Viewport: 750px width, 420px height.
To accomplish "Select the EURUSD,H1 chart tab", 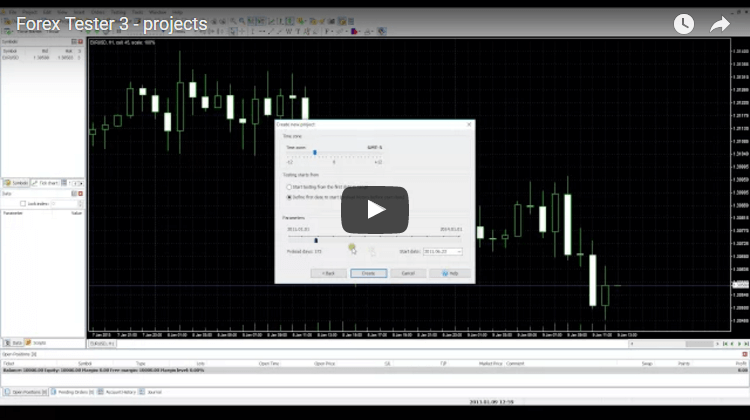I will click(102, 343).
